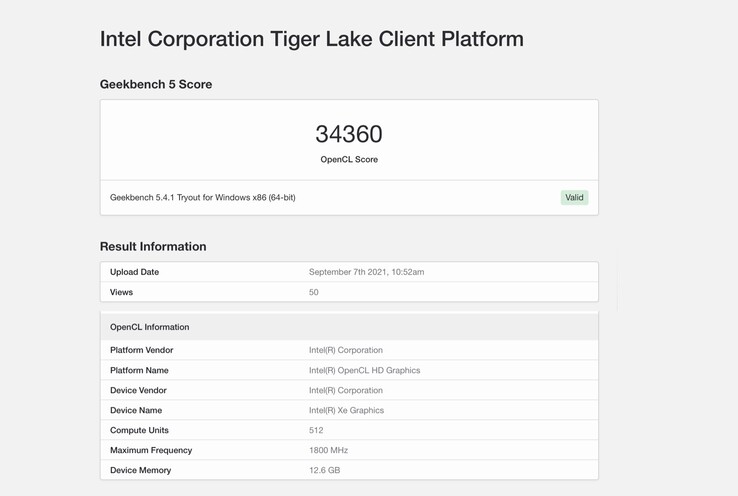Select the Device Vendor label

point(138,390)
